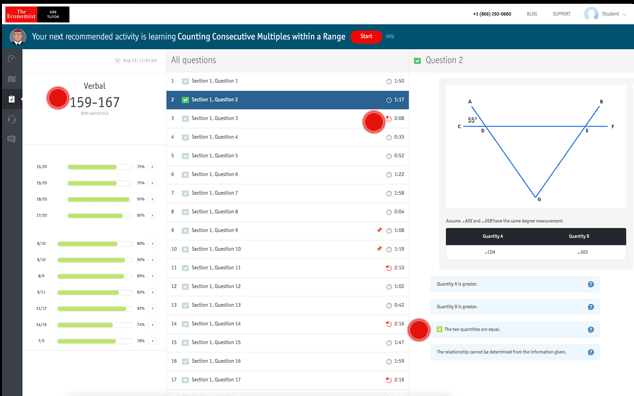Viewport: 634px width, 396px height.
Task: Open the dashboard gauge icon in sidebar
Action: (12, 59)
